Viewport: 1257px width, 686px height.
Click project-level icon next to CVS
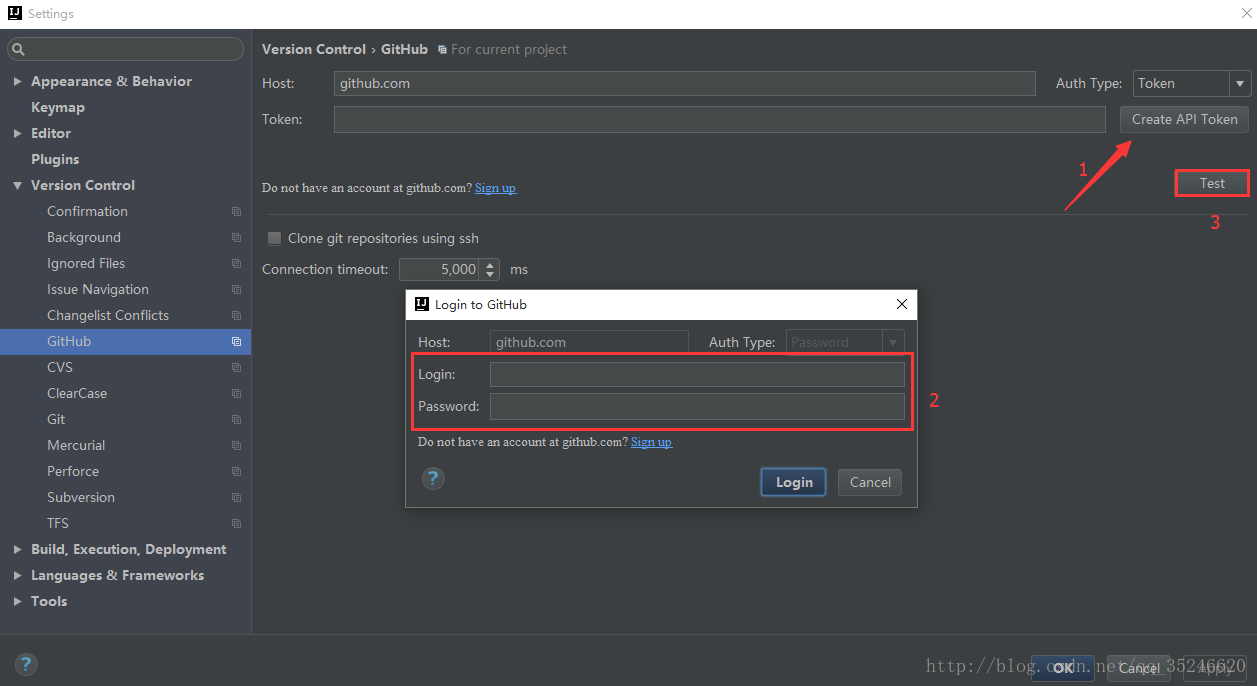[236, 368]
